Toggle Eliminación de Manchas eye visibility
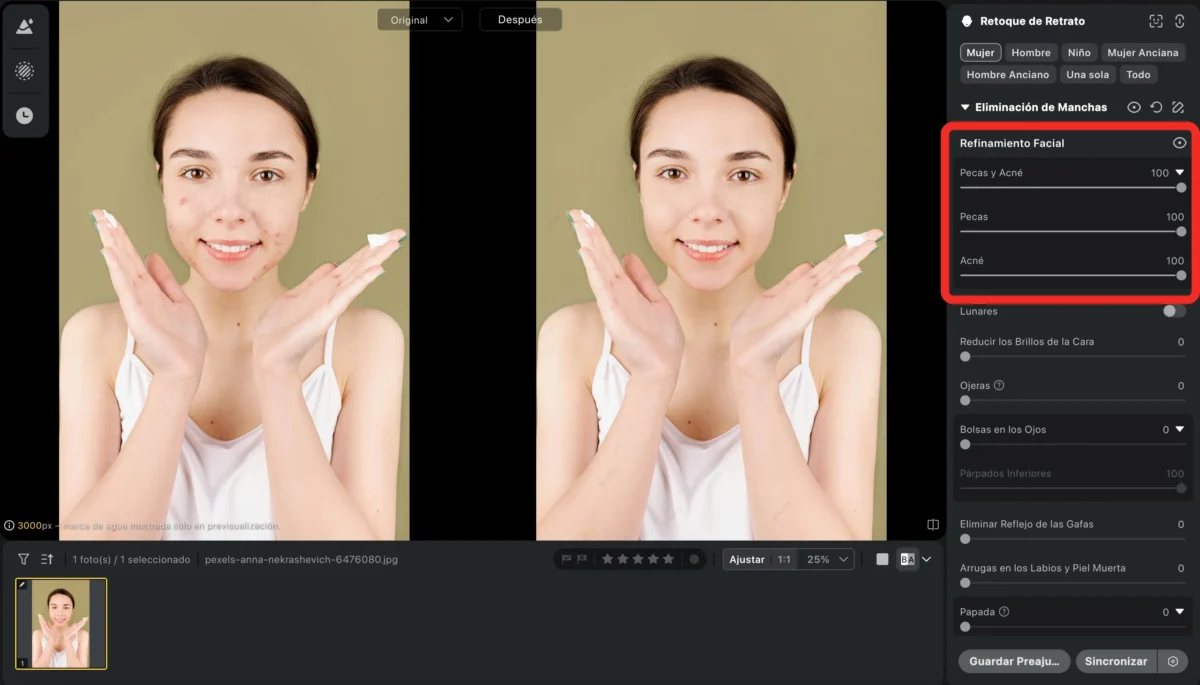This screenshot has height=685, width=1200. tap(1134, 107)
